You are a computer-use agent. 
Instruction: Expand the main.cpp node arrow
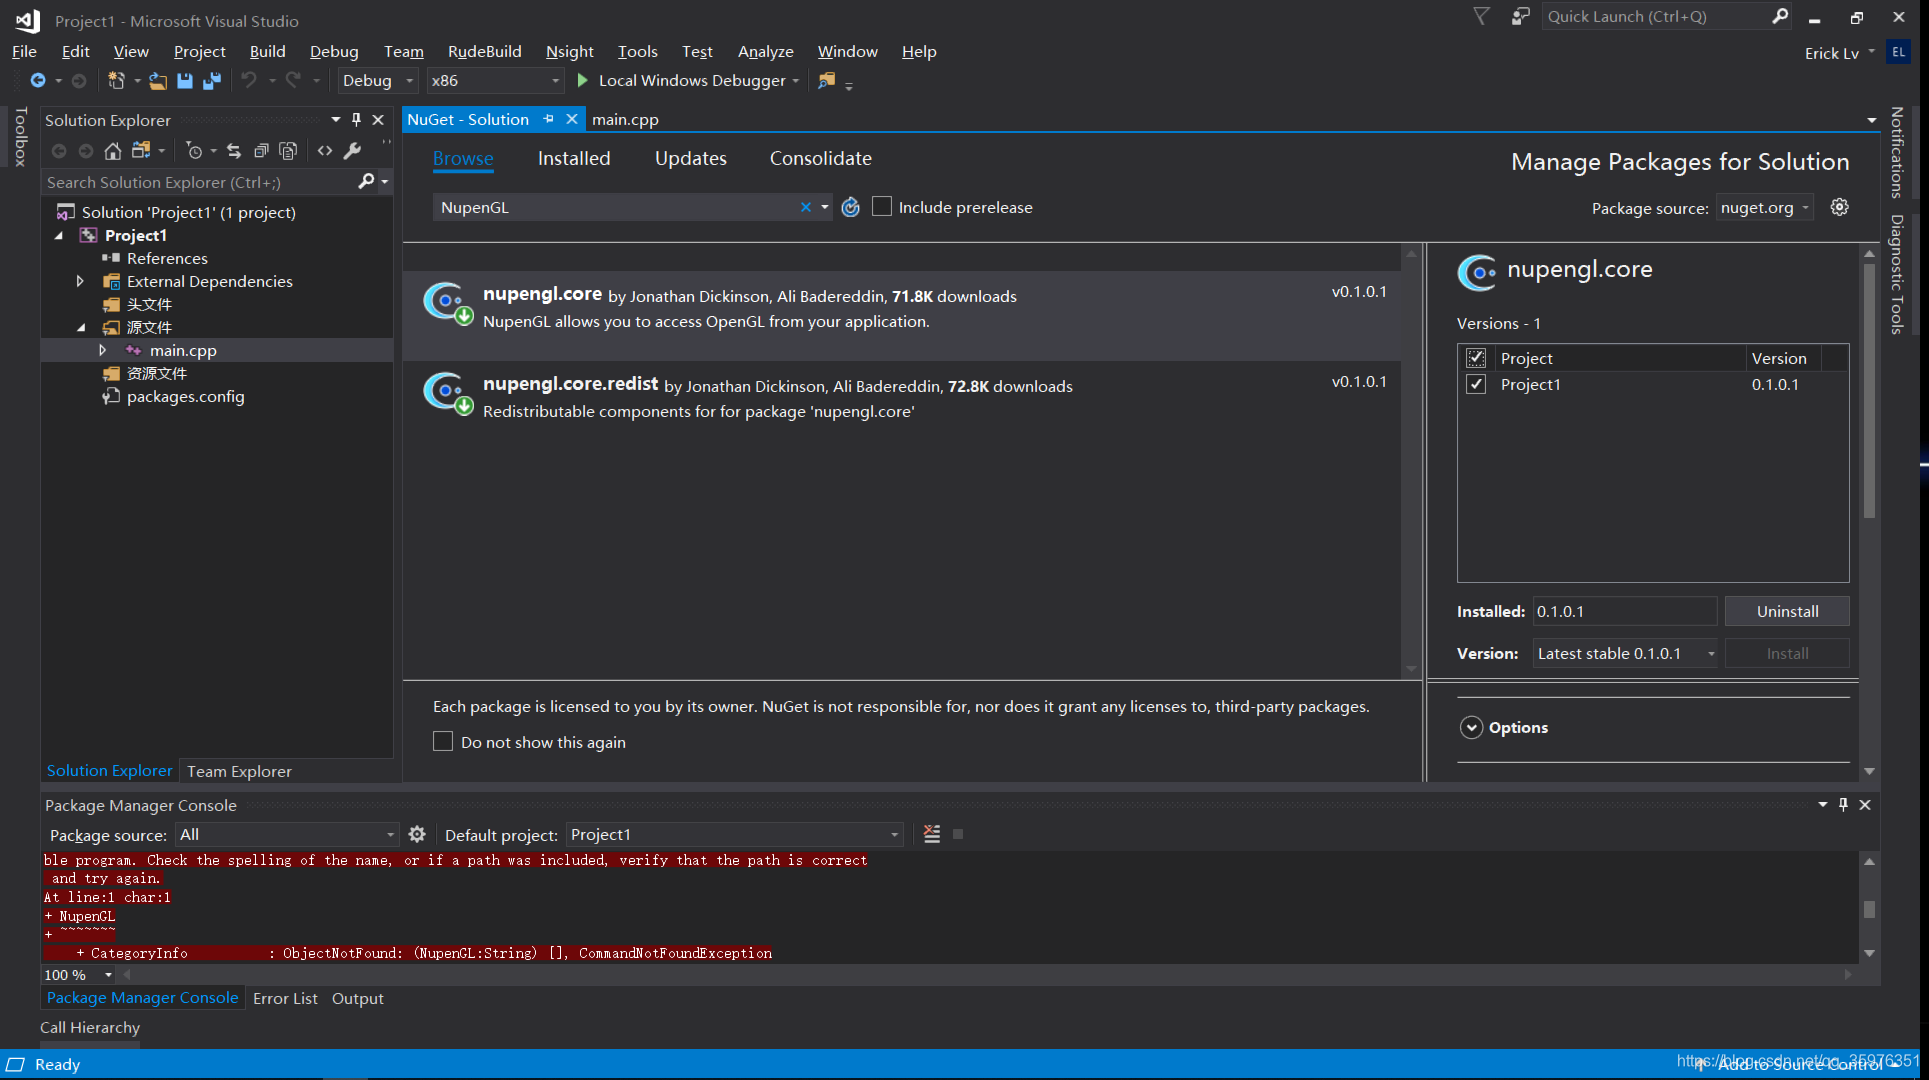click(x=102, y=350)
